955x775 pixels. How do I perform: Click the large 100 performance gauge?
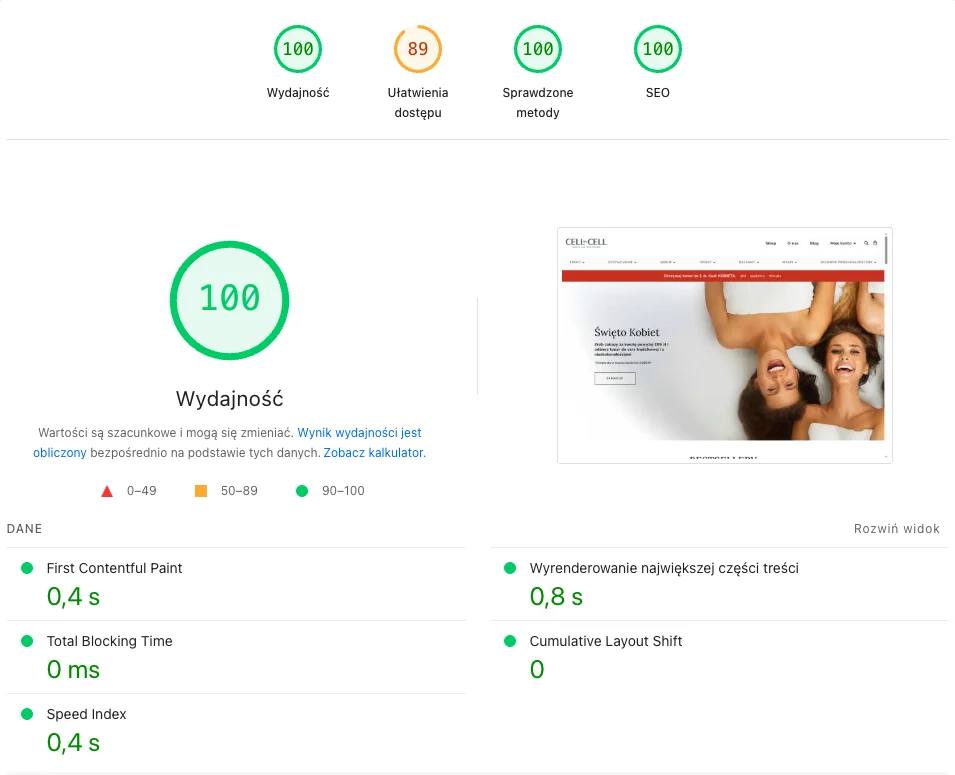[x=229, y=298]
